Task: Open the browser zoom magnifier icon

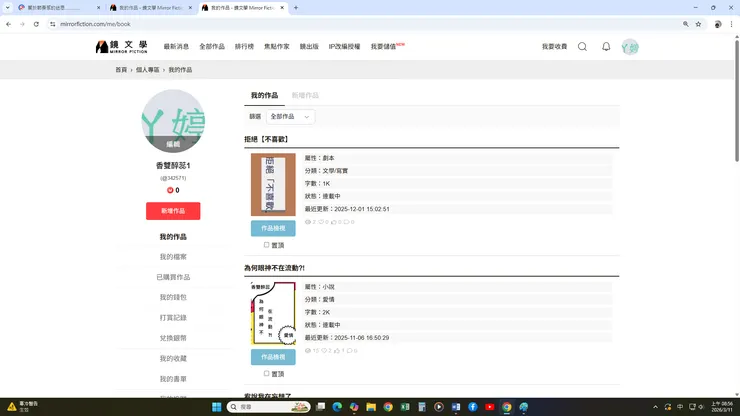Action: click(686, 24)
